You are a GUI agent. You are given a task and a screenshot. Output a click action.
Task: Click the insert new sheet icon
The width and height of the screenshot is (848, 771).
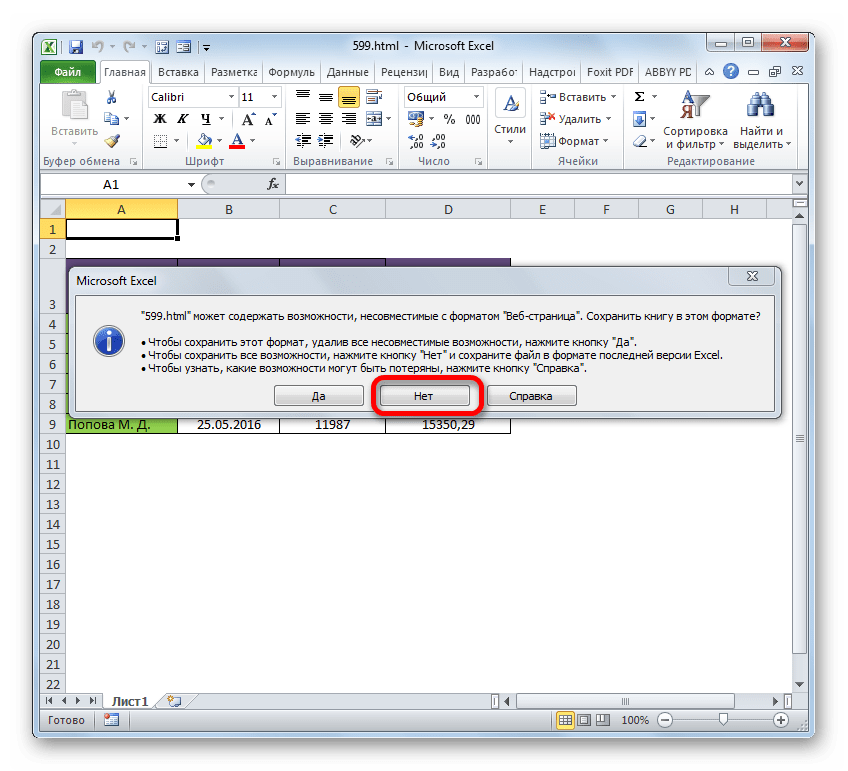pyautogui.click(x=174, y=702)
